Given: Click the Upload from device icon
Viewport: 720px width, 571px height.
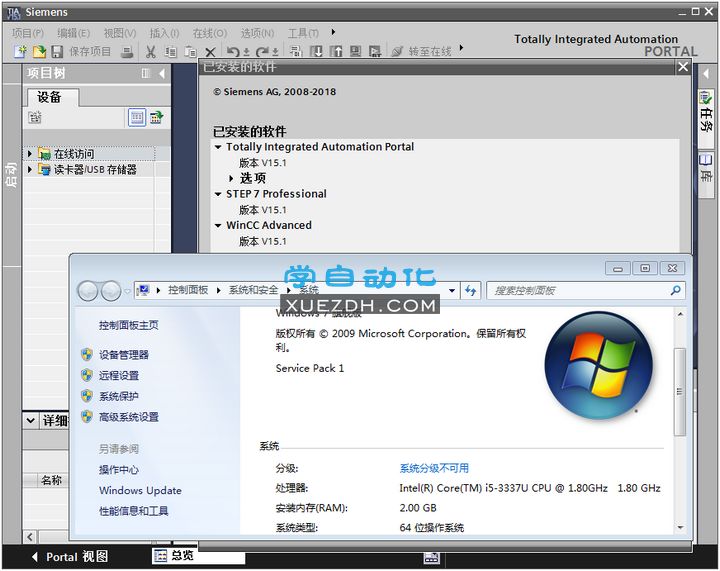Looking at the screenshot, I should 336,51.
